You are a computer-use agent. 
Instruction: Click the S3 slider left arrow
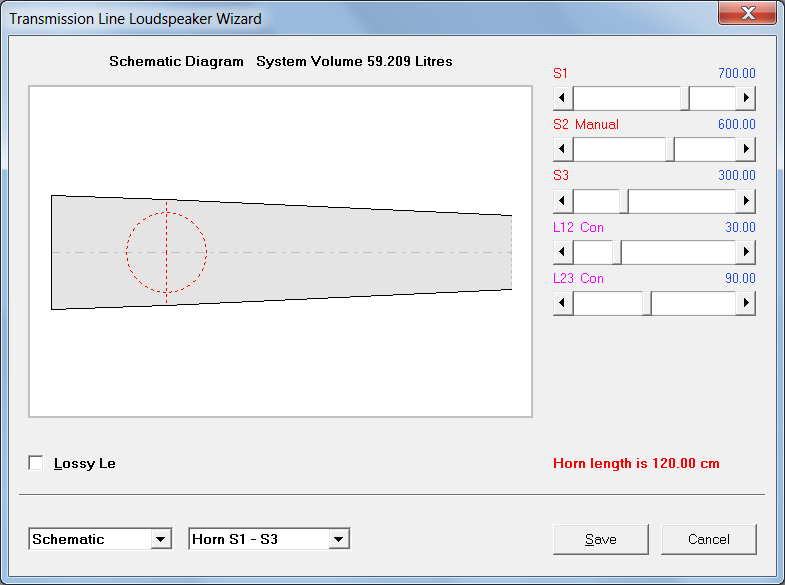563,201
